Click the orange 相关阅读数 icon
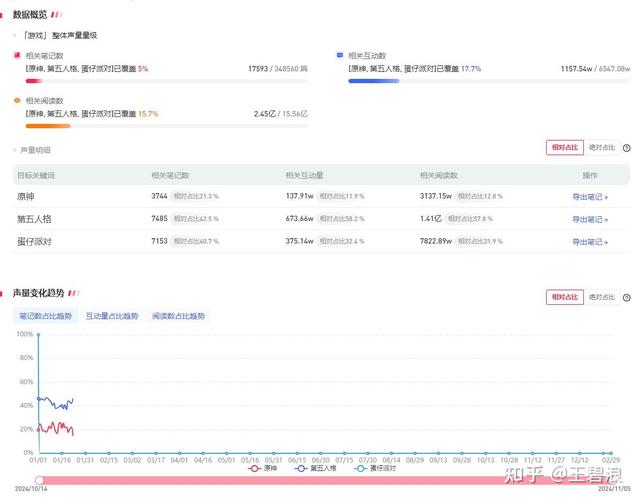 click(17, 101)
